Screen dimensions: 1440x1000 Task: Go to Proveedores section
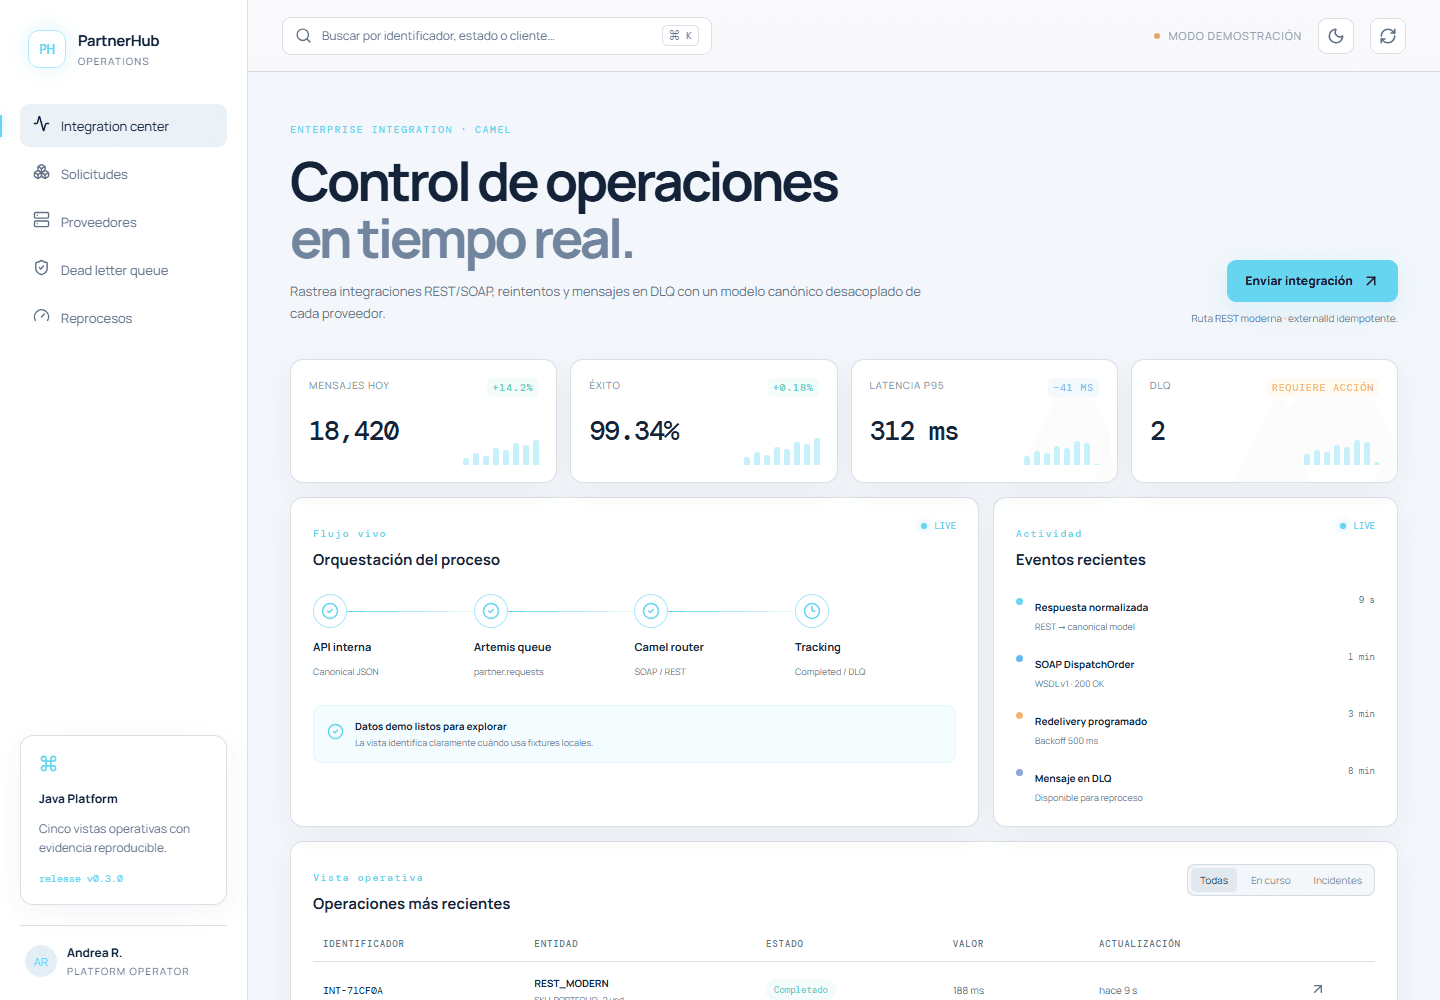(123, 222)
